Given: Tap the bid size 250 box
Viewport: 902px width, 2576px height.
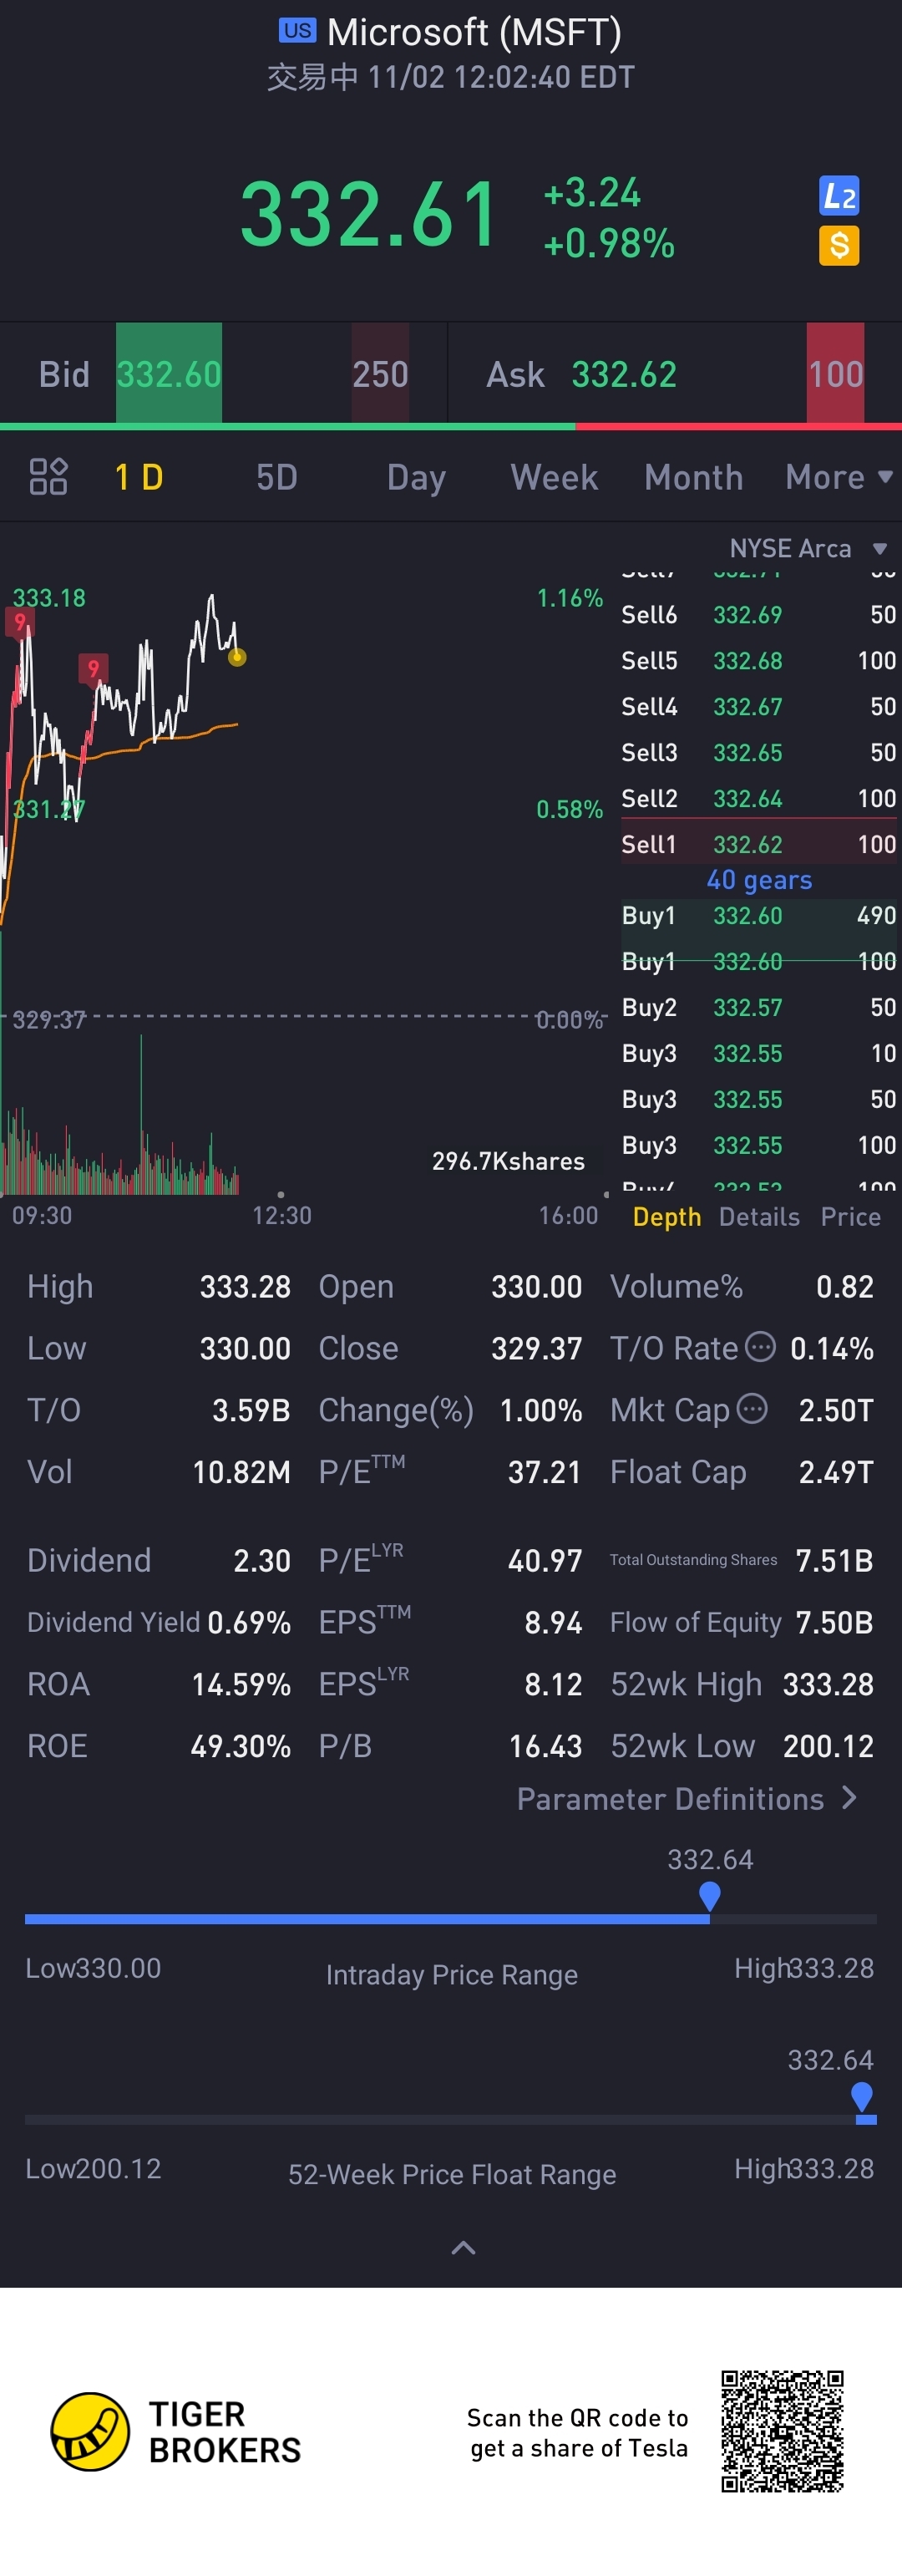Looking at the screenshot, I should [380, 373].
